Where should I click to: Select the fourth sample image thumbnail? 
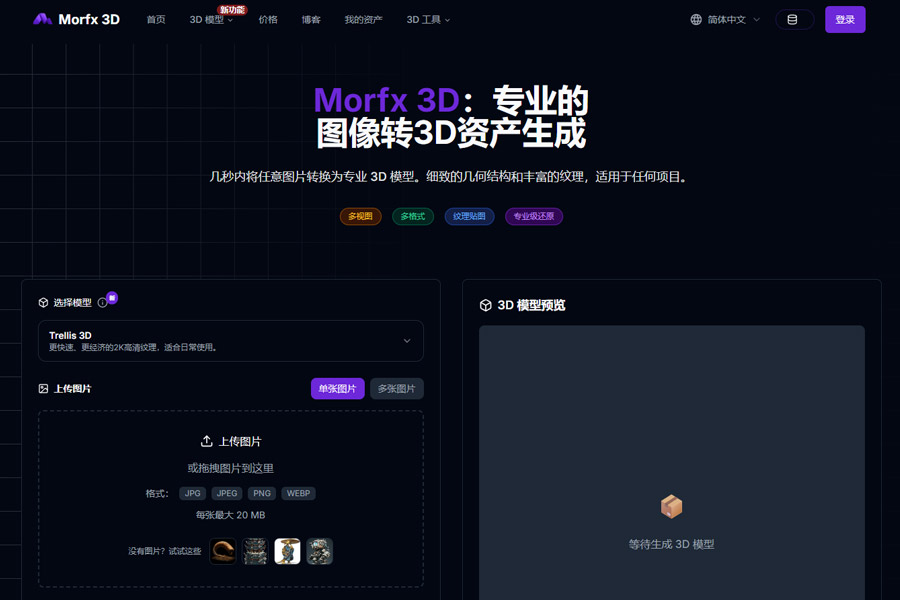(320, 551)
